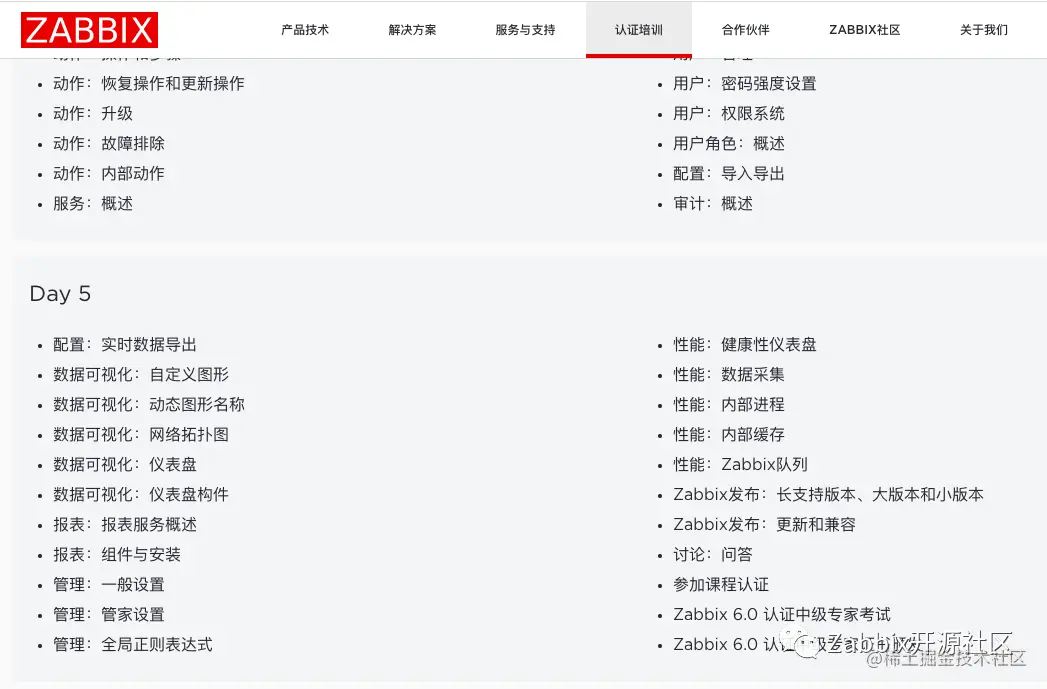Screen dimensions: 1047x689
Task: Open the 解决方案 menu
Action: click(x=411, y=30)
